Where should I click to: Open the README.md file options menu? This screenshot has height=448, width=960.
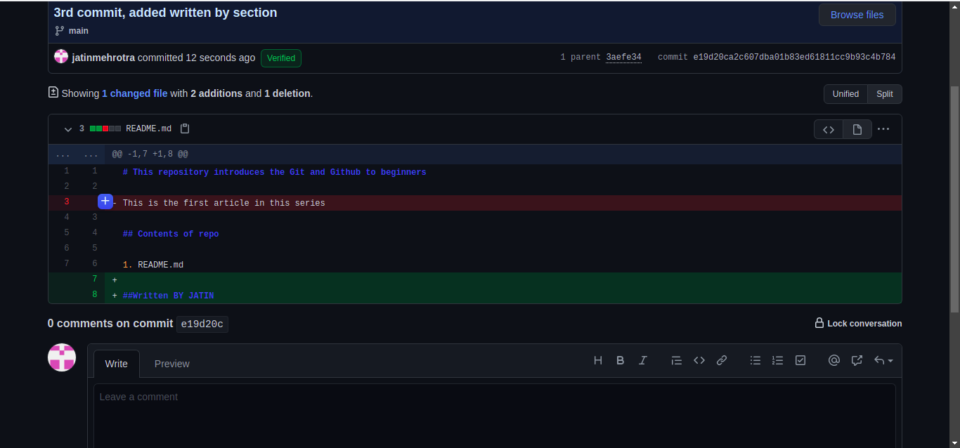click(883, 129)
